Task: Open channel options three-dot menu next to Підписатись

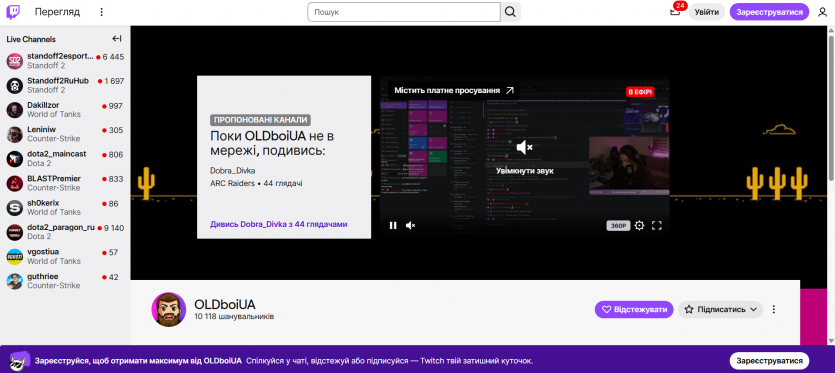Action: tap(774, 309)
